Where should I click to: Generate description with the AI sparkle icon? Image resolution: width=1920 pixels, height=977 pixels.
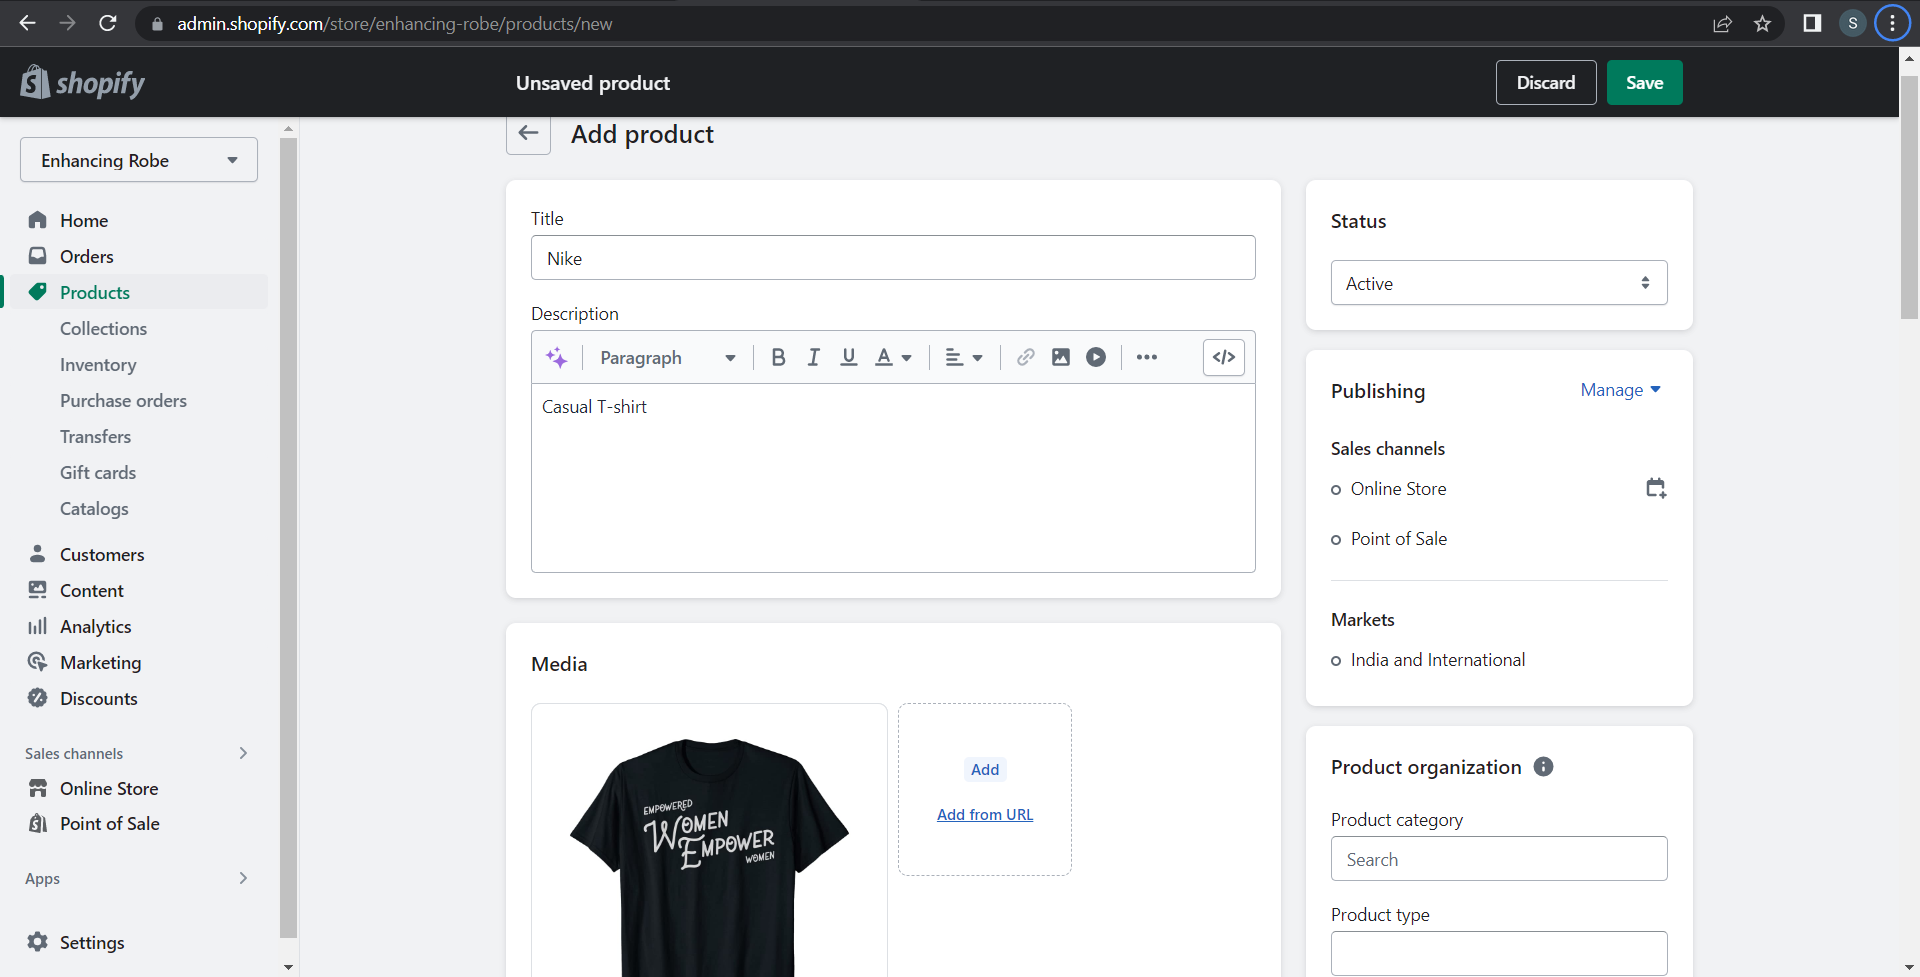557,357
